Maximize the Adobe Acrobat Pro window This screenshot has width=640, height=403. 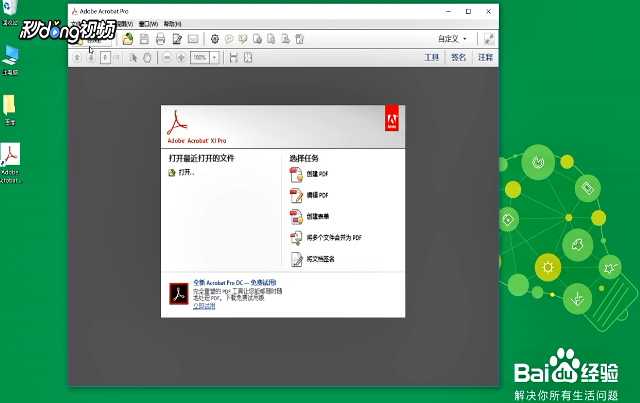[x=468, y=11]
